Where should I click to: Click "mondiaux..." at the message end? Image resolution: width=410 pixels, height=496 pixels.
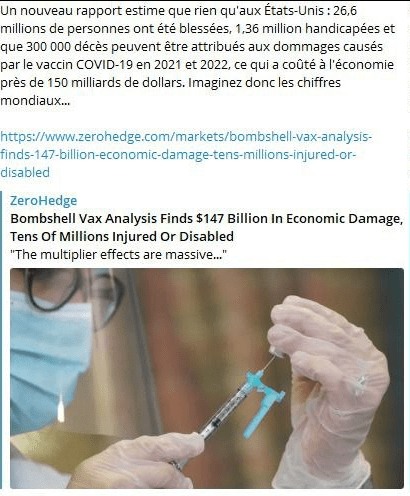[35, 100]
